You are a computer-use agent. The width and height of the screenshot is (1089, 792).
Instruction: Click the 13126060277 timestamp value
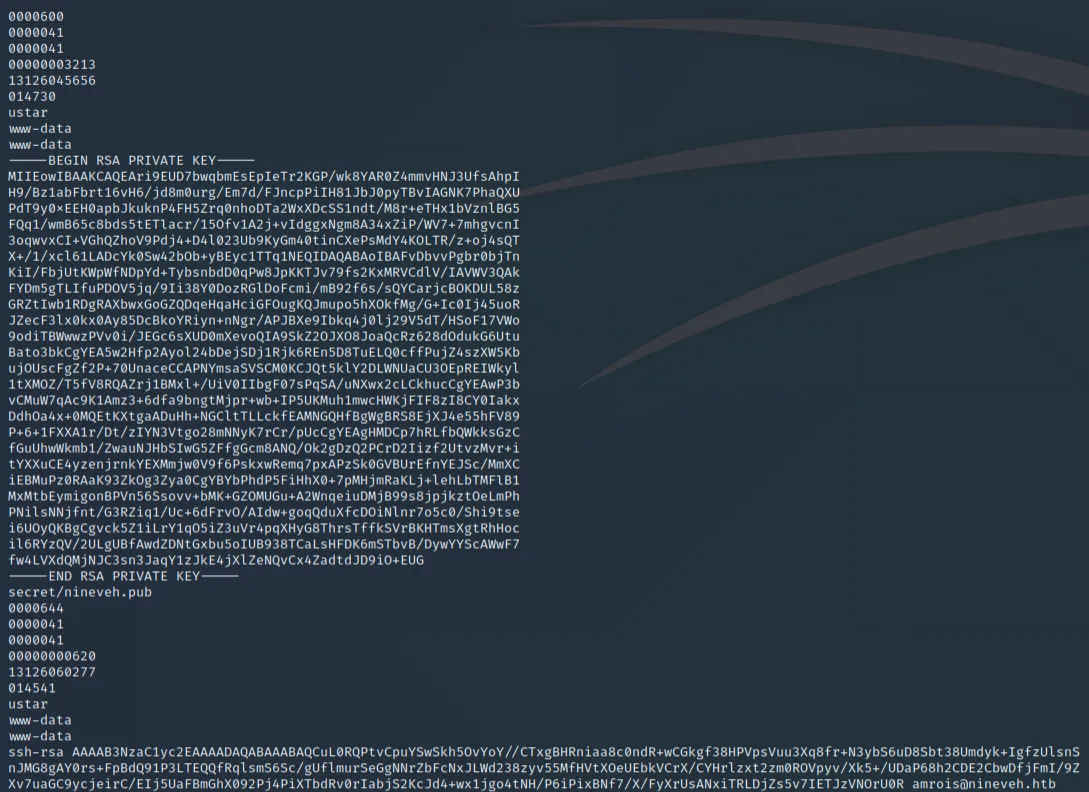pyautogui.click(x=52, y=673)
